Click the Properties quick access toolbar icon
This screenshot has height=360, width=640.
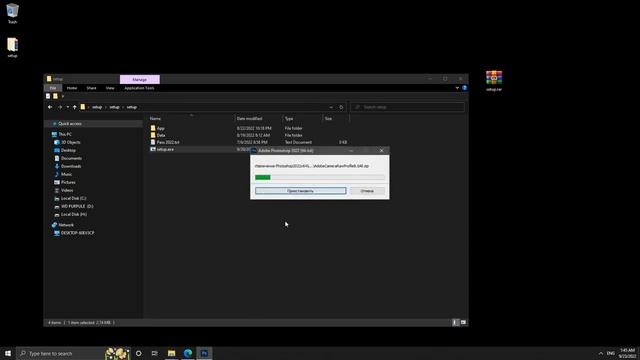(x=48, y=96)
